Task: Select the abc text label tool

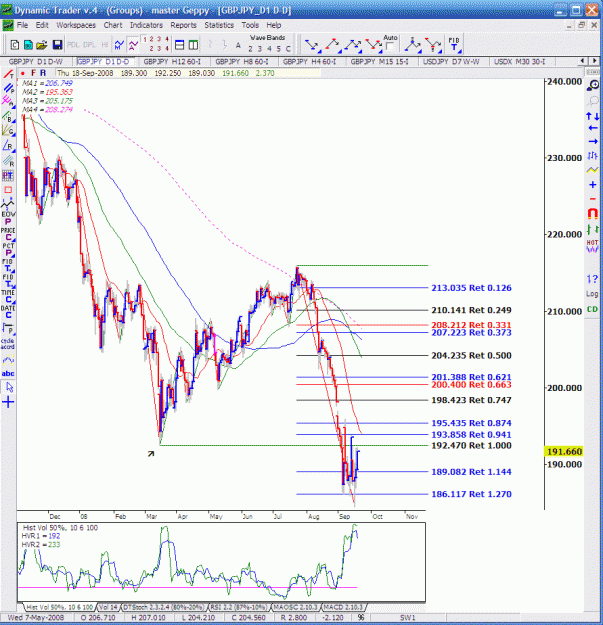Action: click(8, 373)
